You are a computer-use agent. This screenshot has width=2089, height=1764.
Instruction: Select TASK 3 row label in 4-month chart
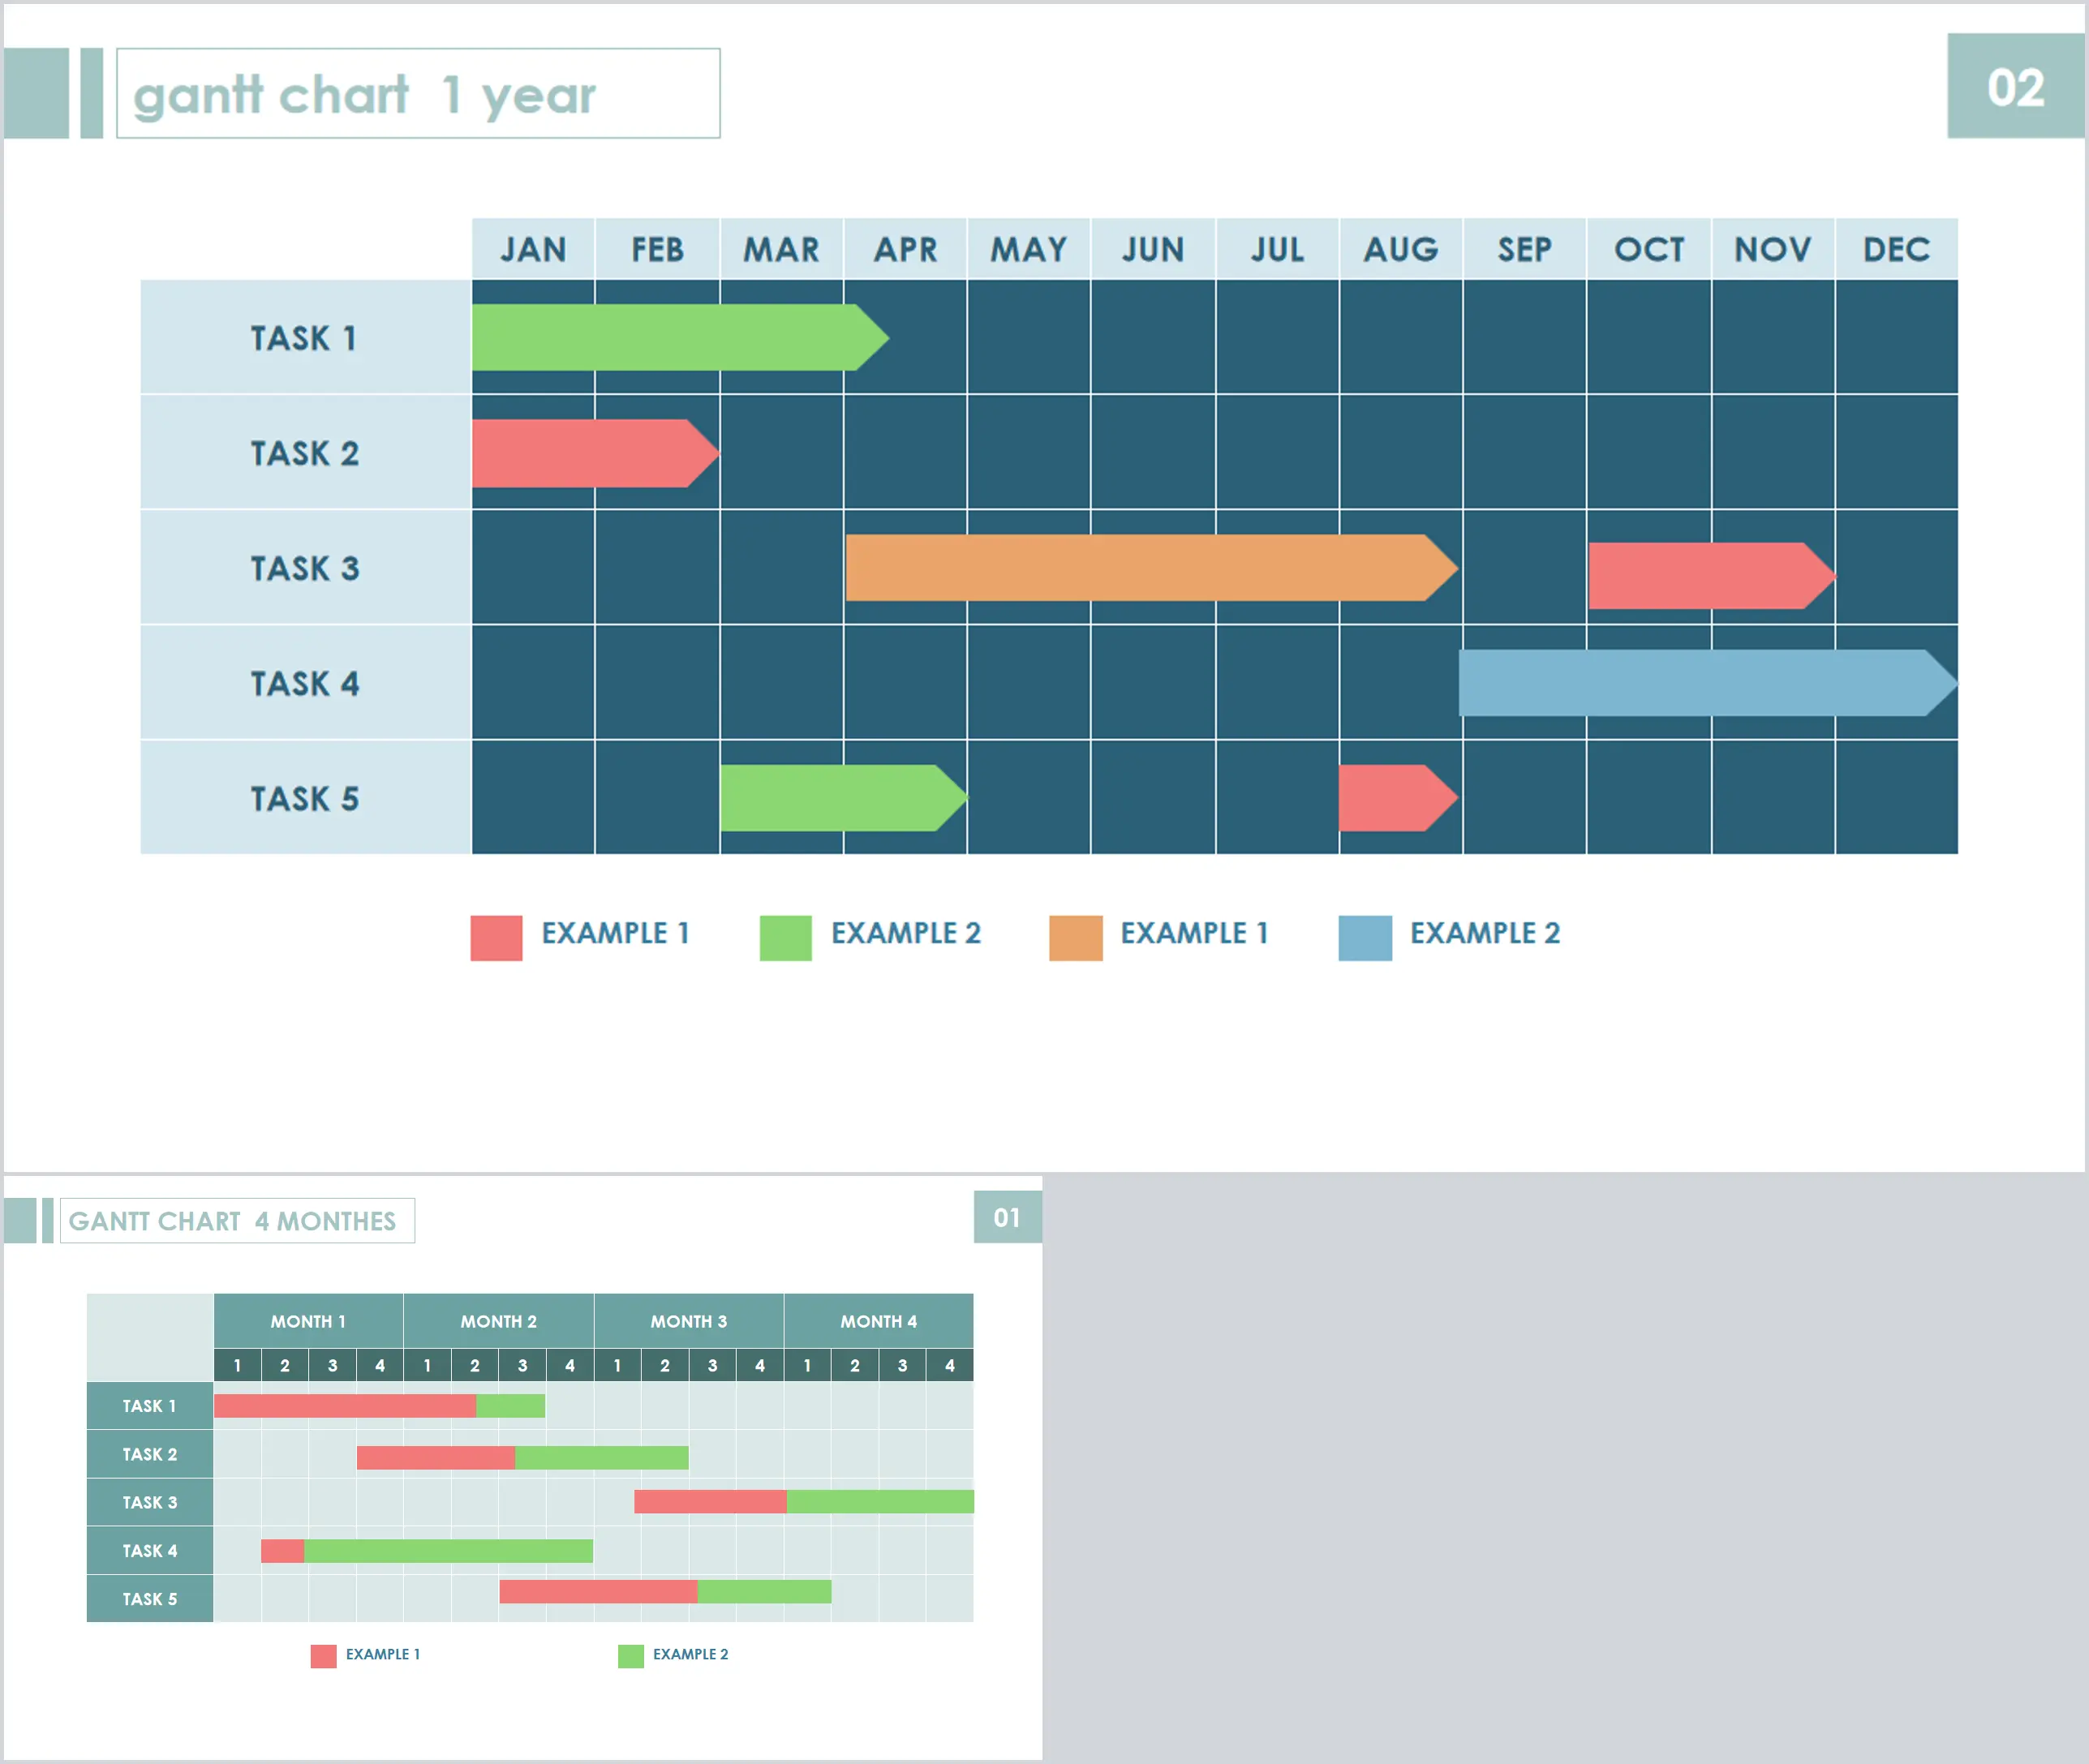pyautogui.click(x=150, y=1502)
